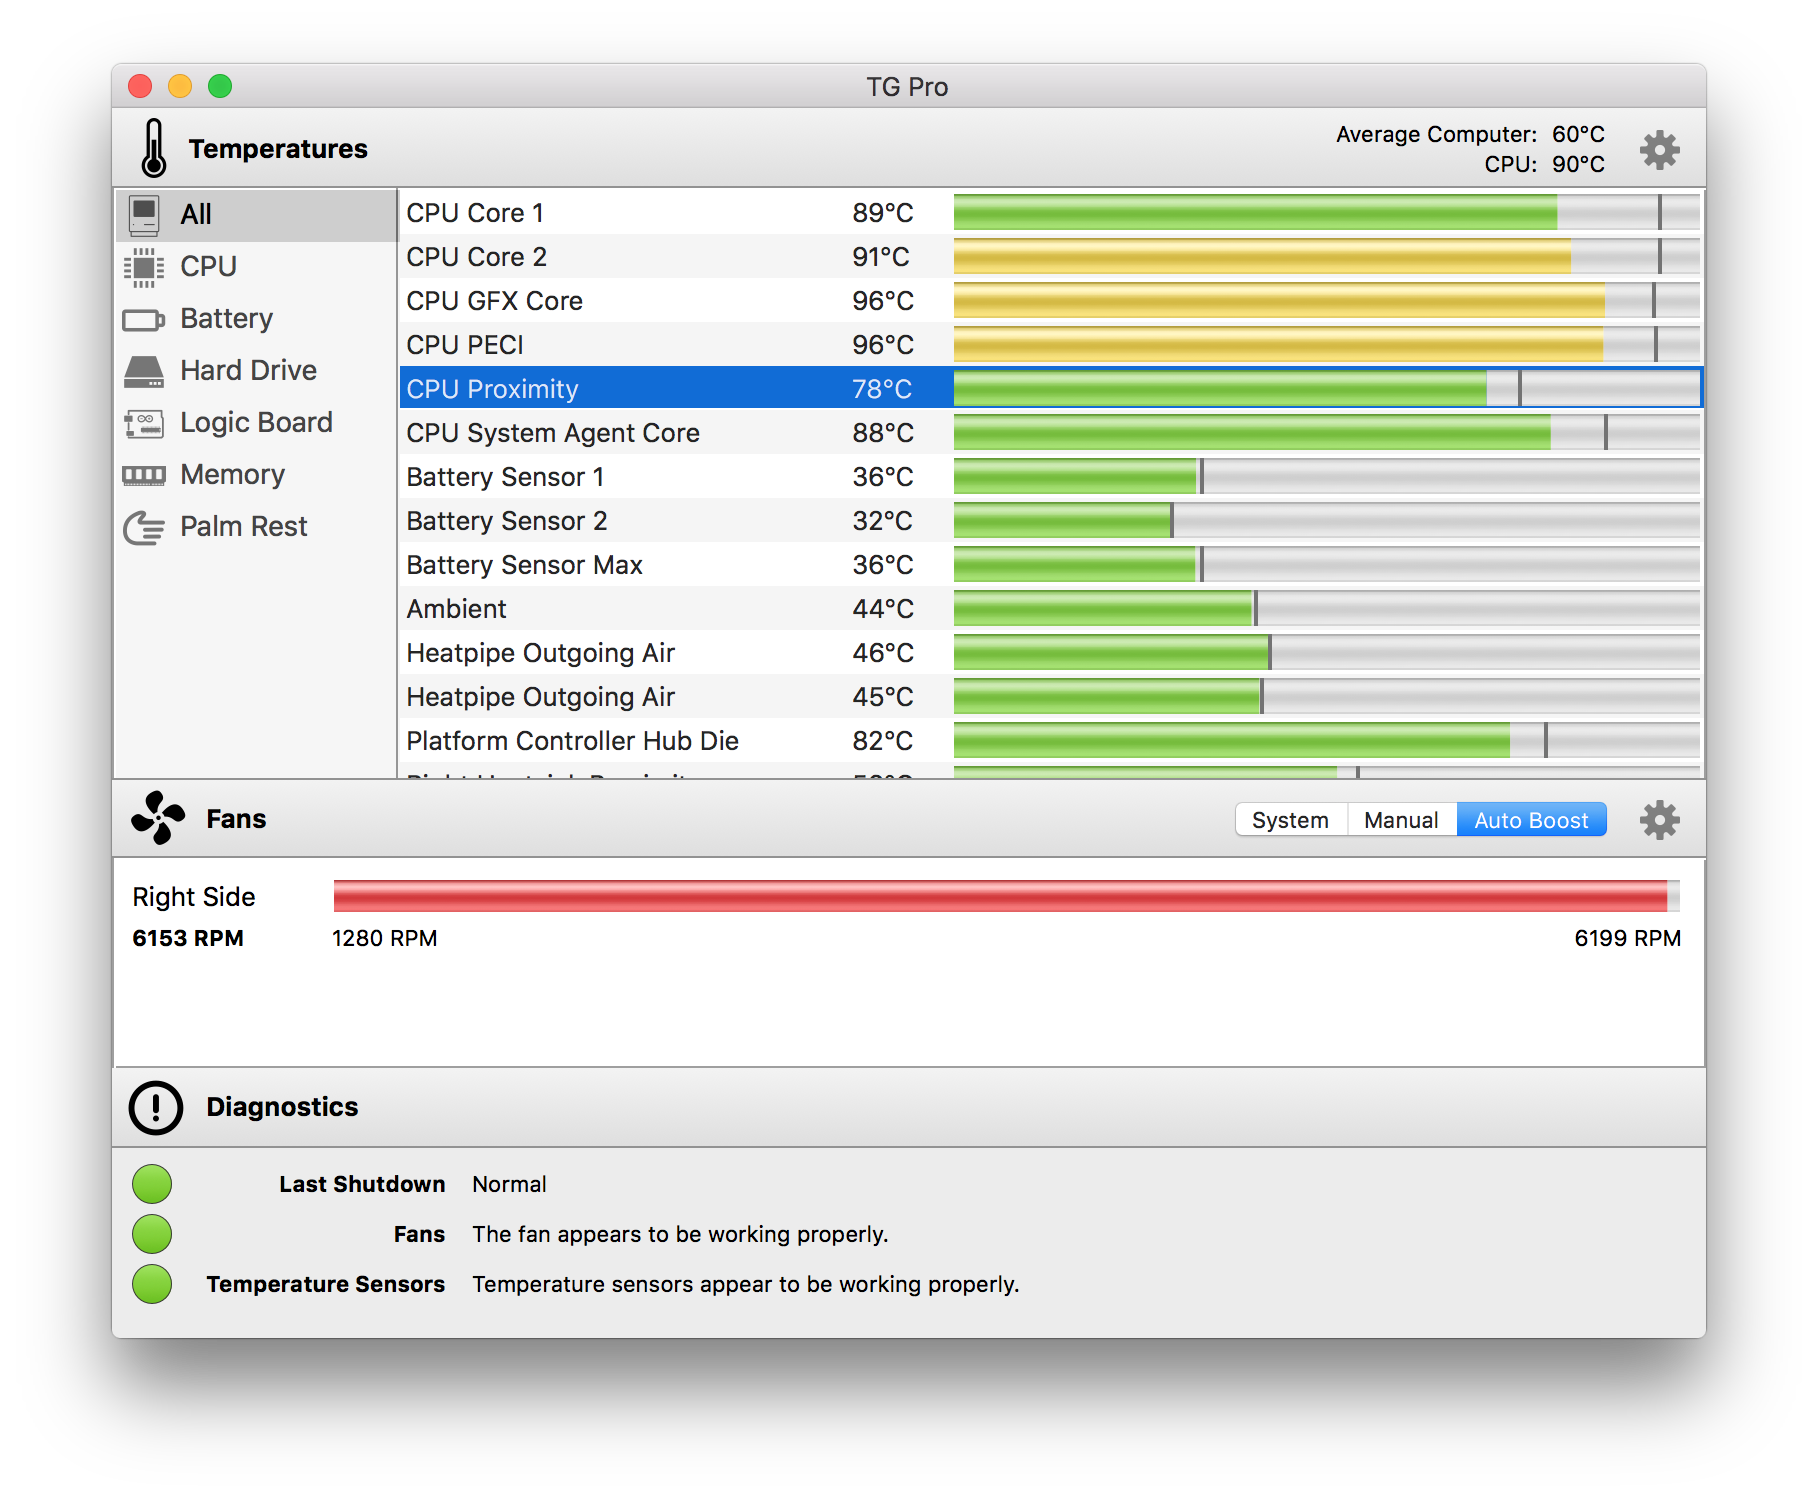Click the fan blades icon
This screenshot has height=1498, width=1818.
point(158,818)
